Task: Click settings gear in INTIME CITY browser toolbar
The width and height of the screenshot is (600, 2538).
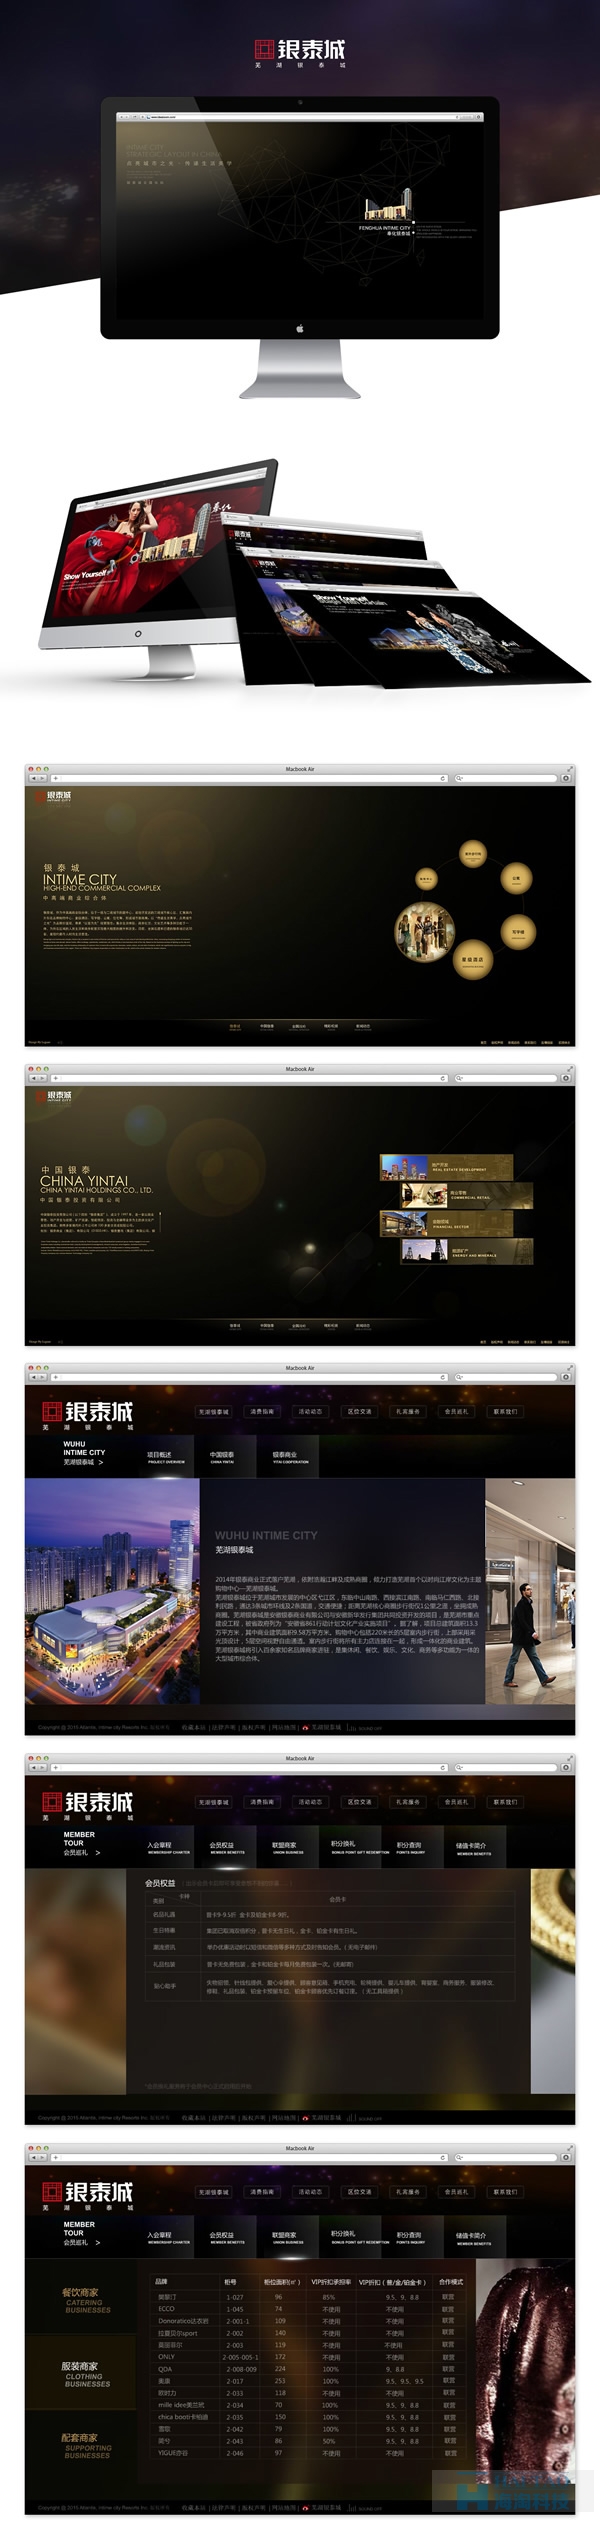Action: [566, 778]
